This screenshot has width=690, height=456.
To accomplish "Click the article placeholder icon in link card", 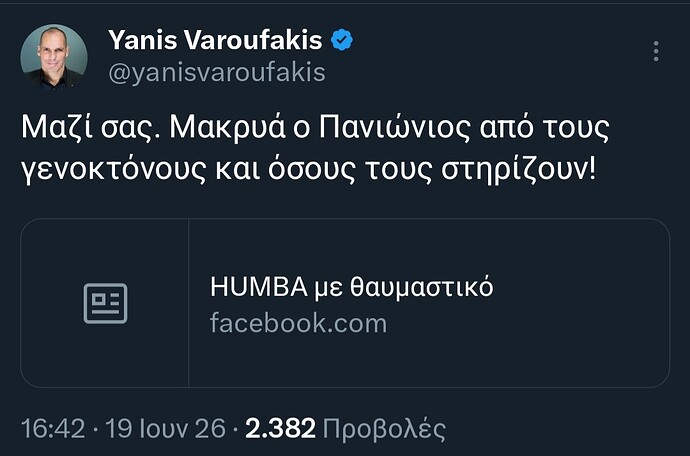I will 106,303.
